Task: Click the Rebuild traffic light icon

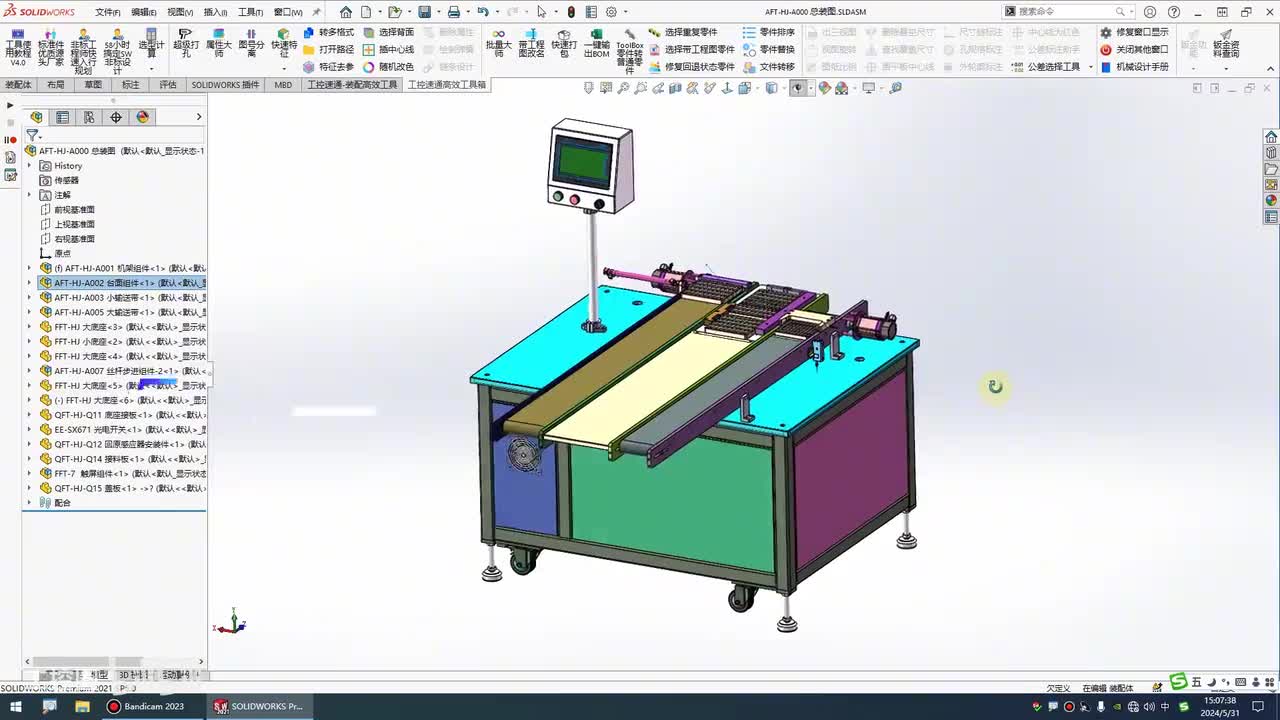Action: click(571, 12)
